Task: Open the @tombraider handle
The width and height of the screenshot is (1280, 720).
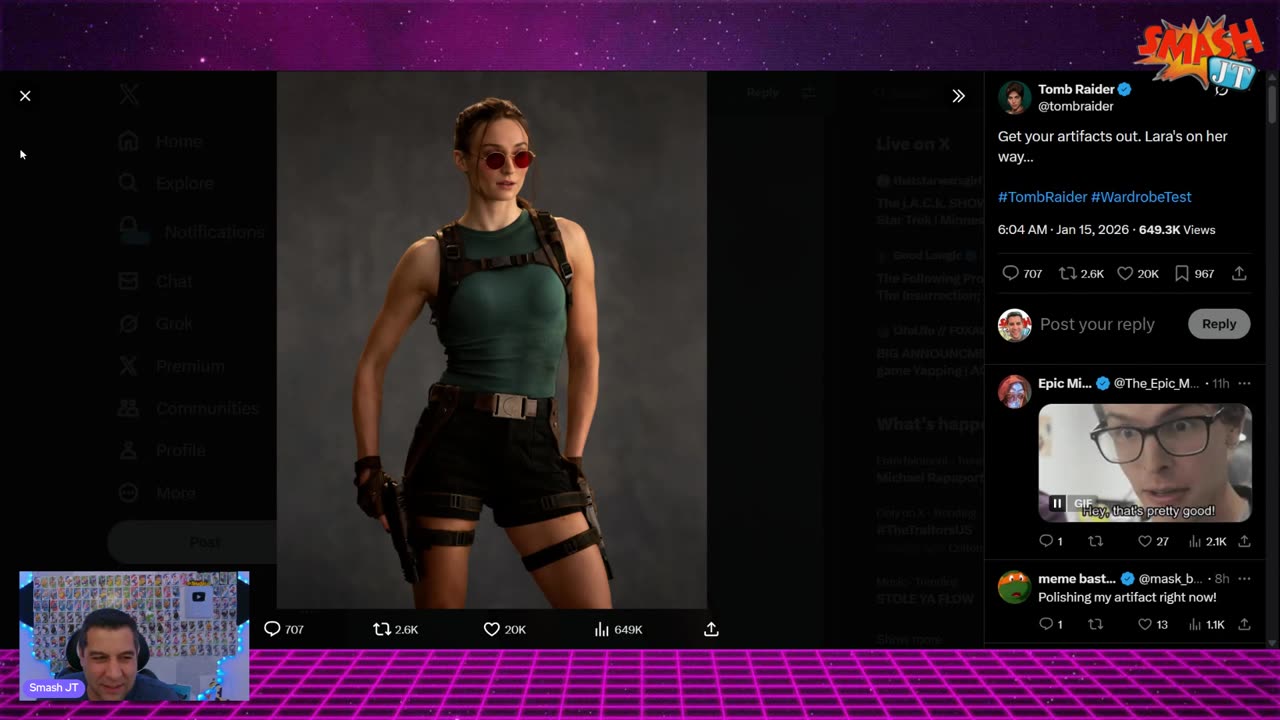Action: tap(1076, 106)
